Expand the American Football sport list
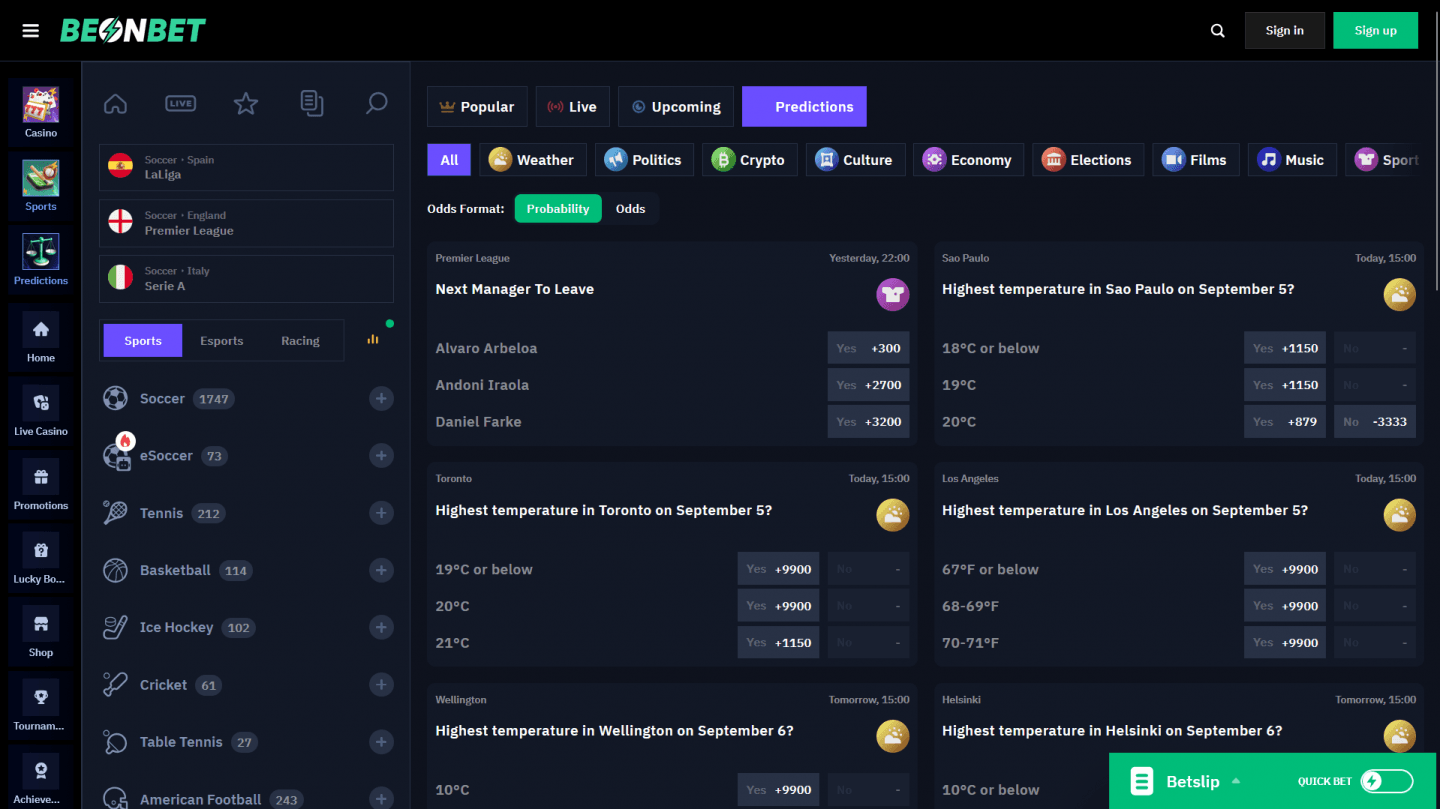Viewport: 1440px width, 809px height. [x=381, y=799]
